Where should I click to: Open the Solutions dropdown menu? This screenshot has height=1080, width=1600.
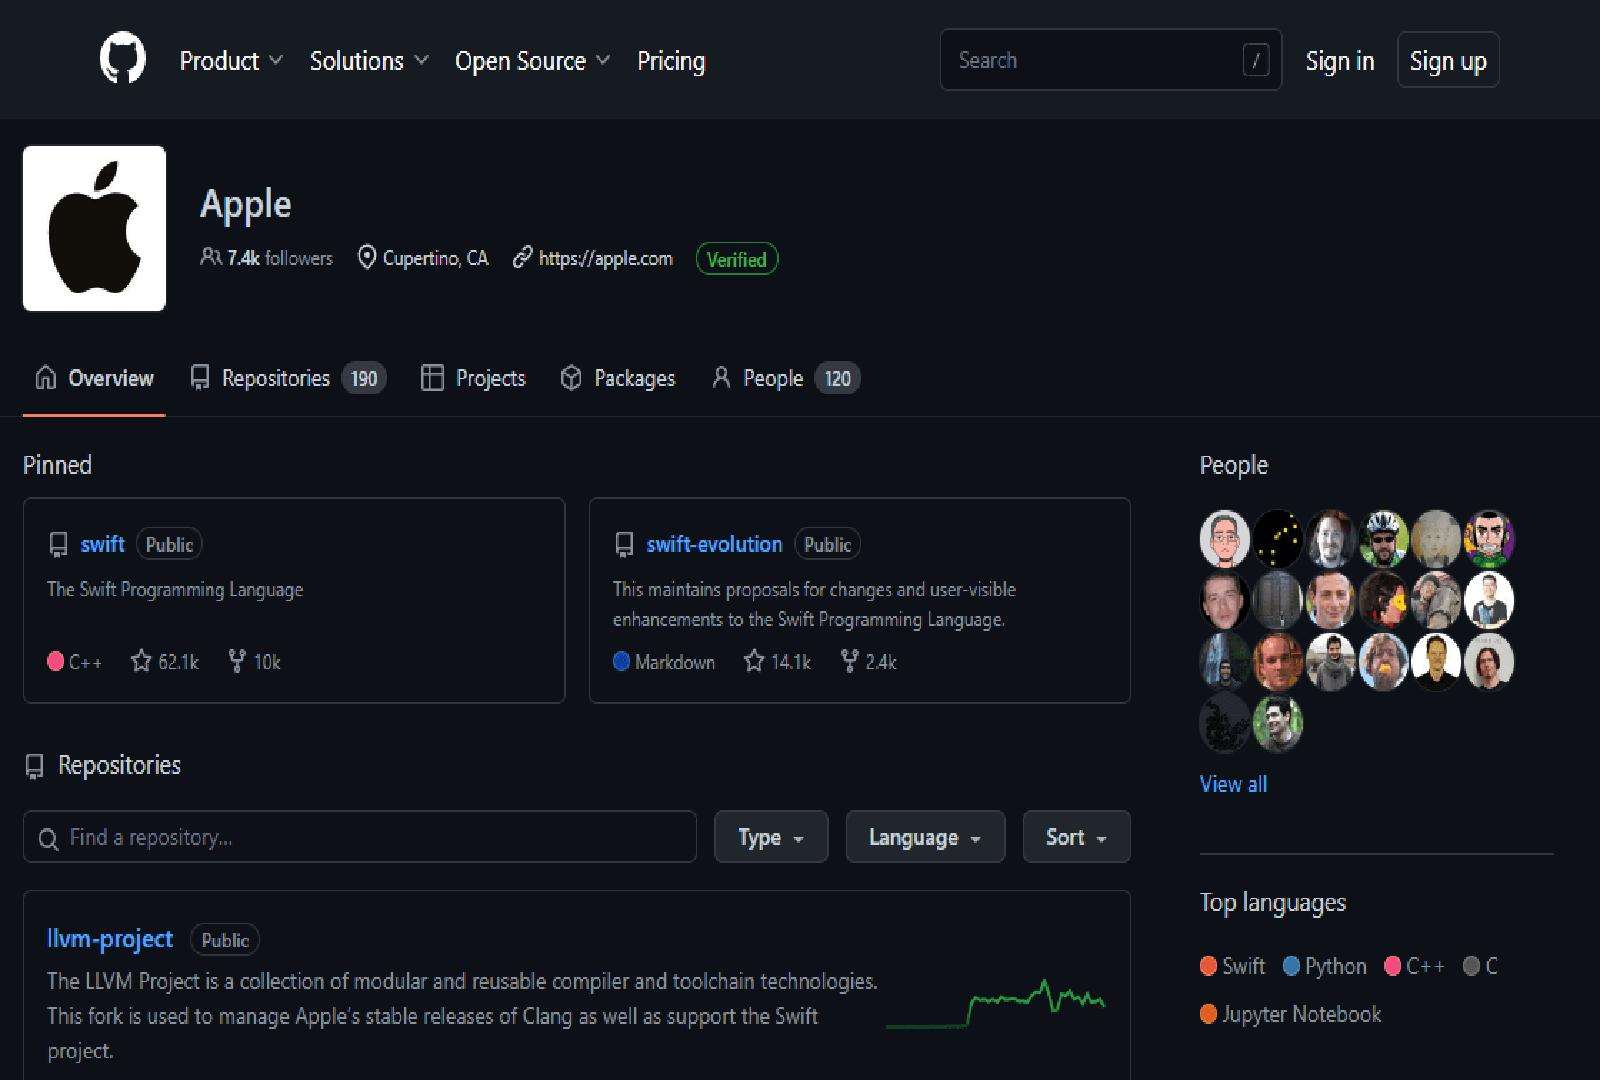[x=369, y=61]
